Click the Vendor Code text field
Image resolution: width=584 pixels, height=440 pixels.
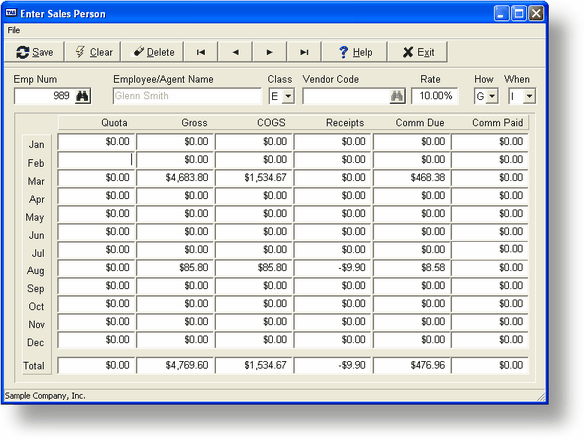(346, 96)
